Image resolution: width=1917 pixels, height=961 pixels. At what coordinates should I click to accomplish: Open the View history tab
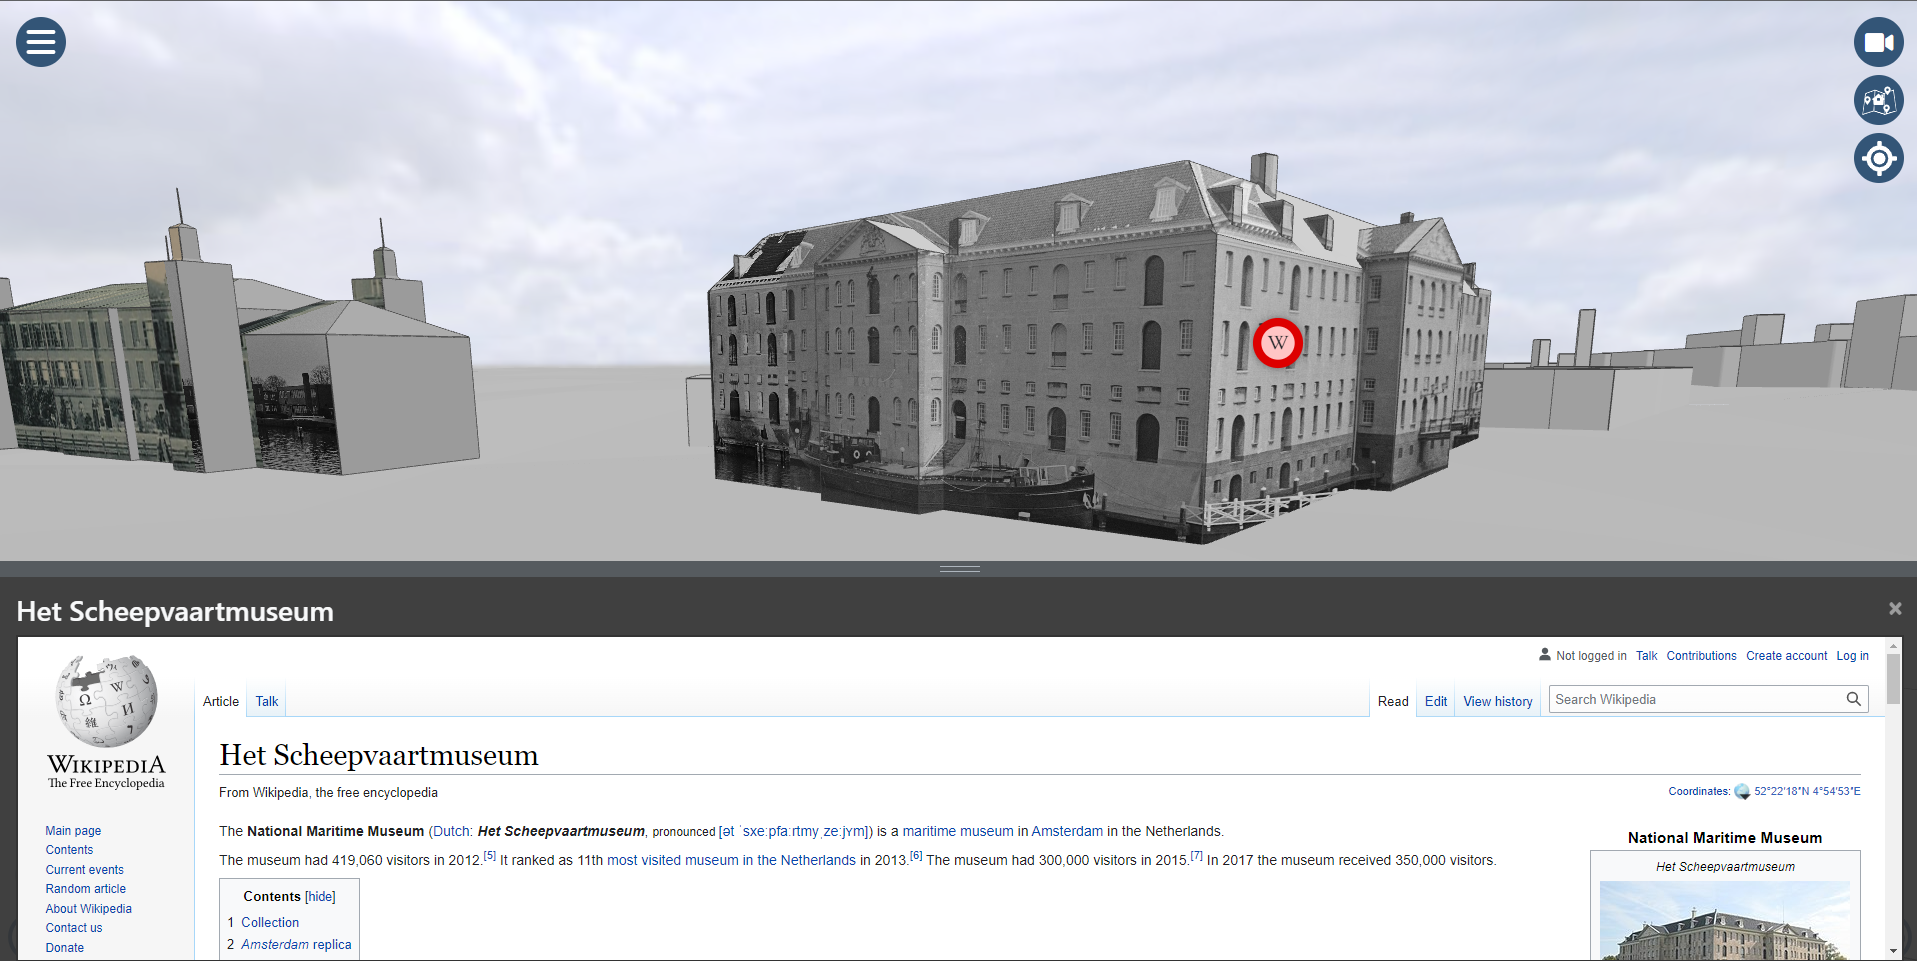(1498, 702)
